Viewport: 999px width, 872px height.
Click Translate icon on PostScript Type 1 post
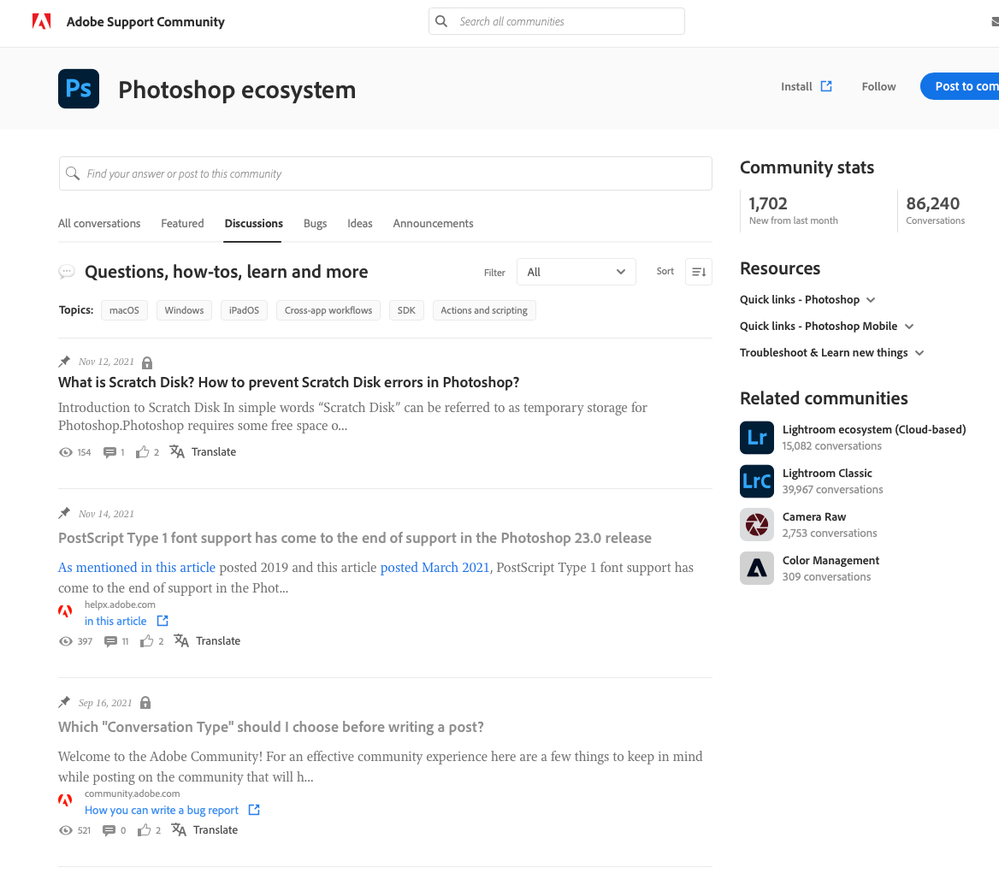(181, 641)
